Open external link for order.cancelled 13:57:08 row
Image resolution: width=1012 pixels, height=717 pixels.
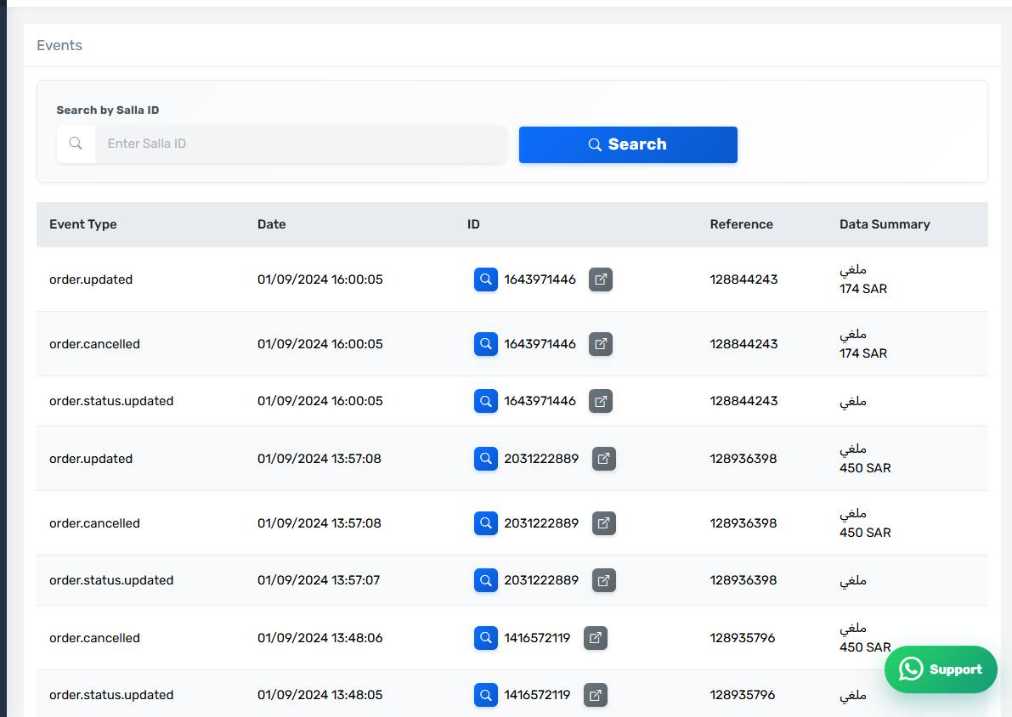[603, 523]
